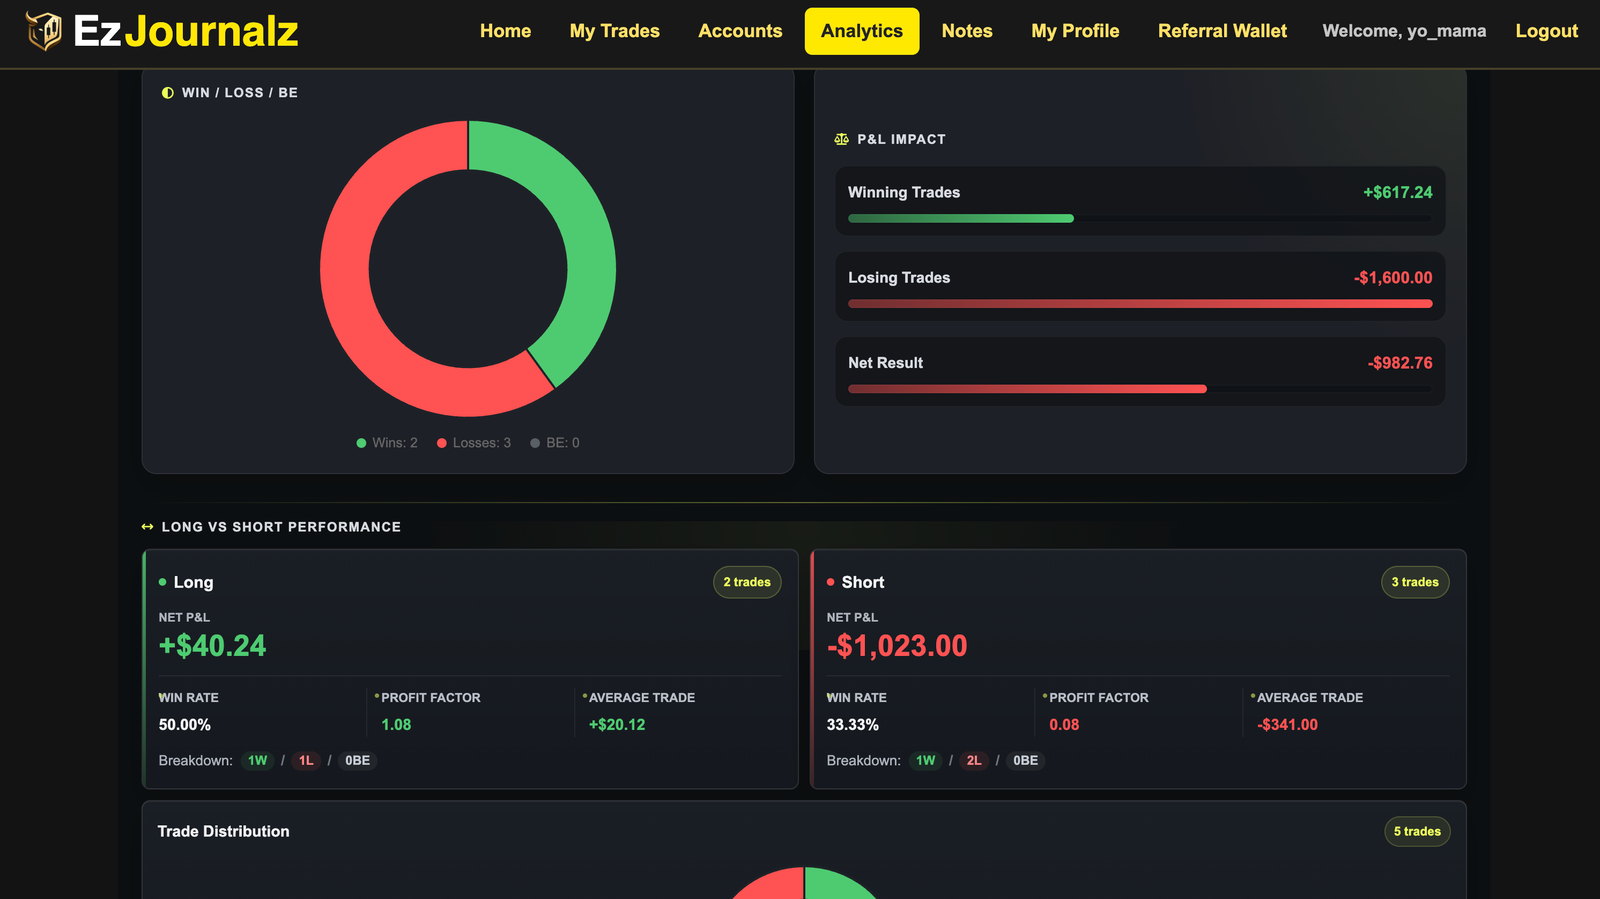
Task: Click the -$1,600.00 Losing Trades value
Action: click(x=1393, y=278)
